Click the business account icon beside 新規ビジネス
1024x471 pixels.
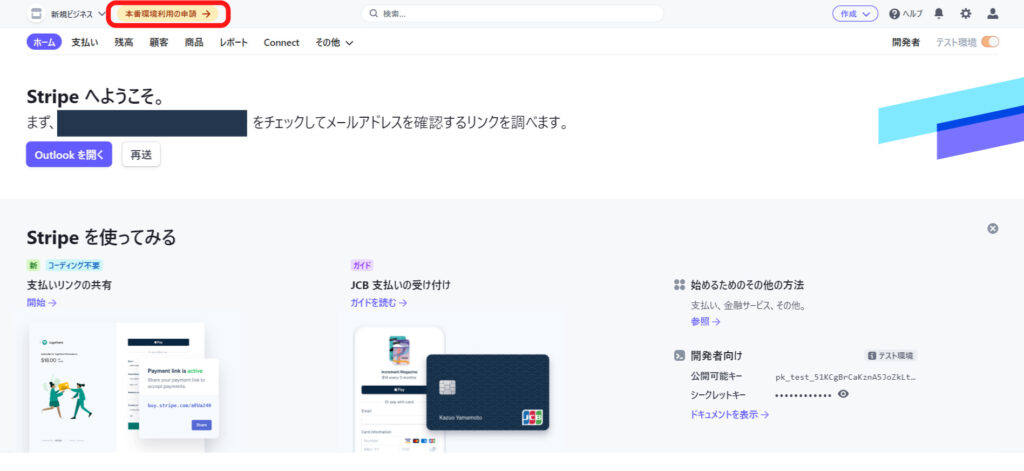point(37,14)
